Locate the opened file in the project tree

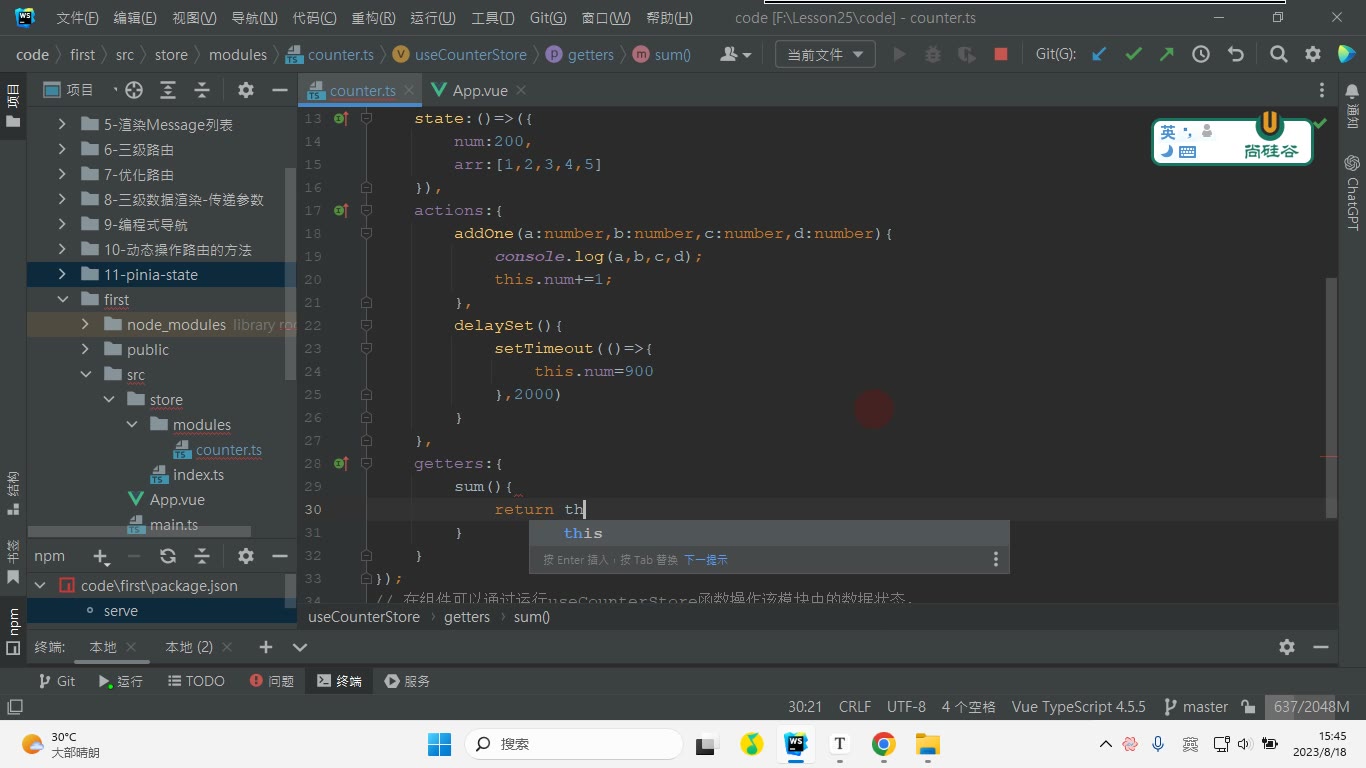pos(134,90)
